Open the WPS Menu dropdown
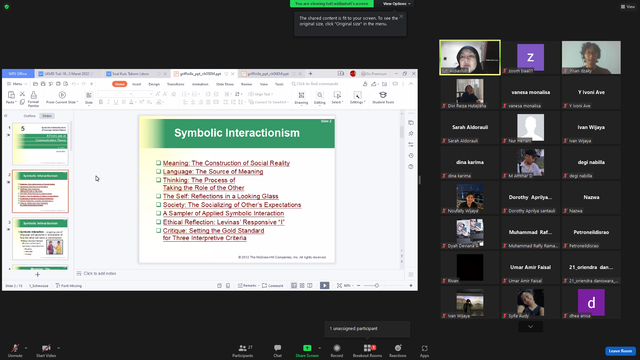Screen dimensions: 640x360 17,84
